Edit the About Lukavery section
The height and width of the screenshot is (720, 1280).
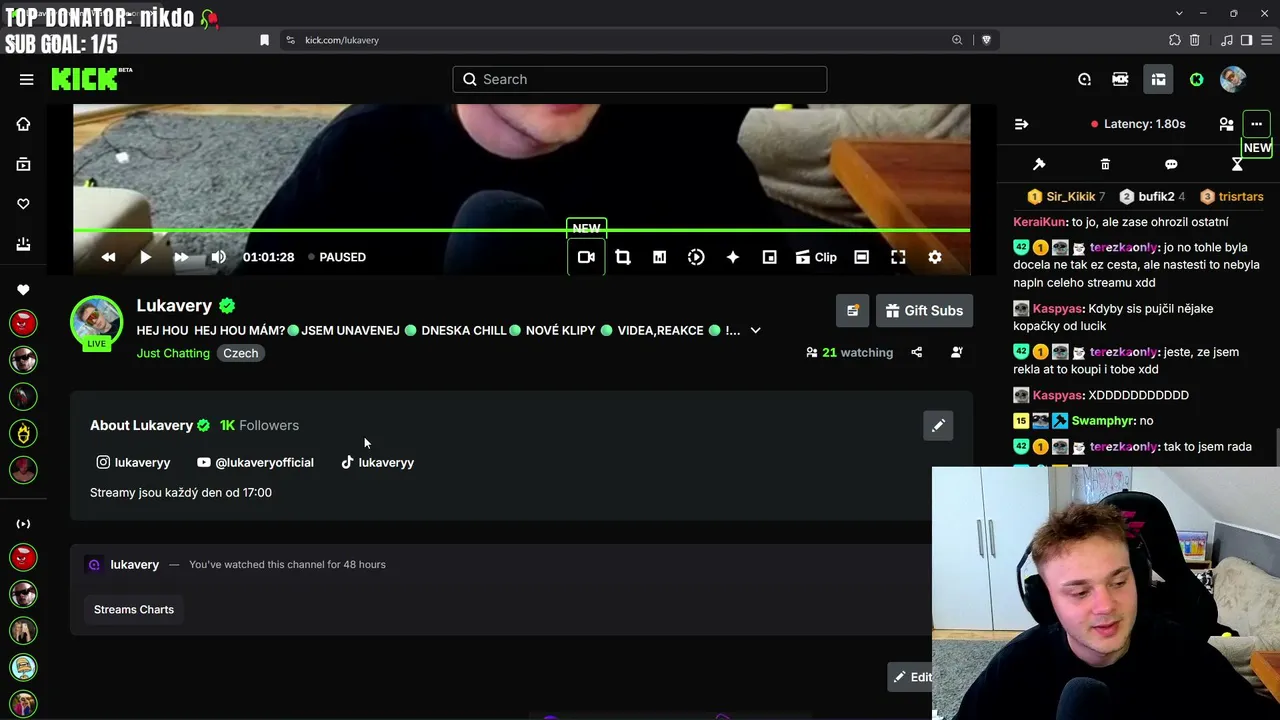pos(938,425)
